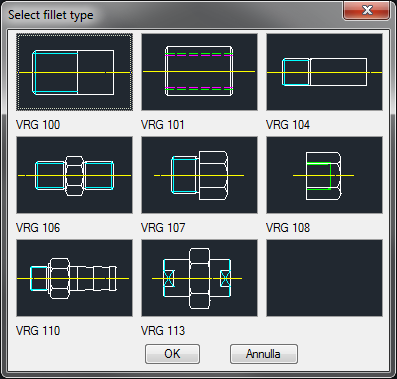Click the VRG 110 label text

38,331
